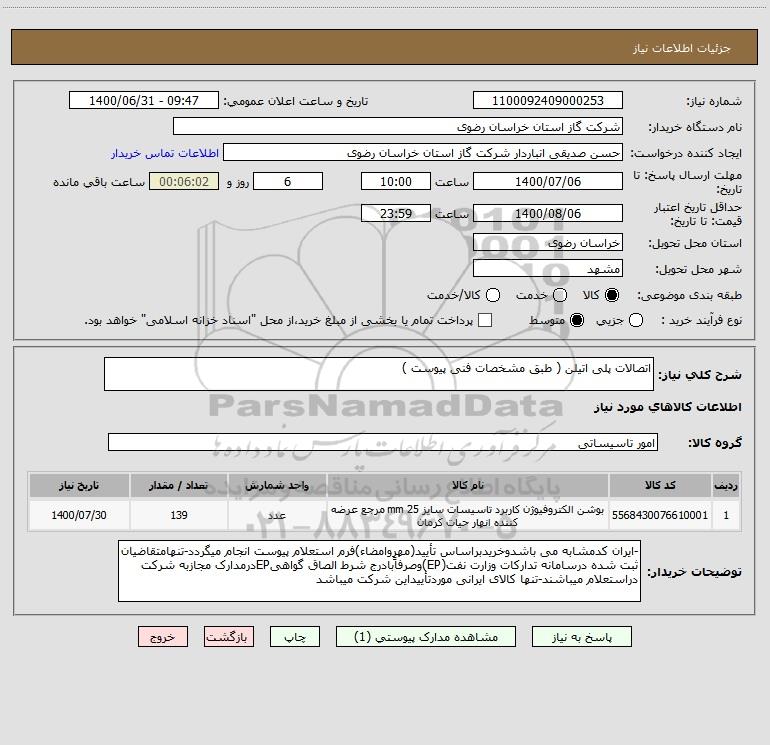Screen dimensions: 770x745
Task: Click the quantity cell 139
Action: click(x=179, y=515)
